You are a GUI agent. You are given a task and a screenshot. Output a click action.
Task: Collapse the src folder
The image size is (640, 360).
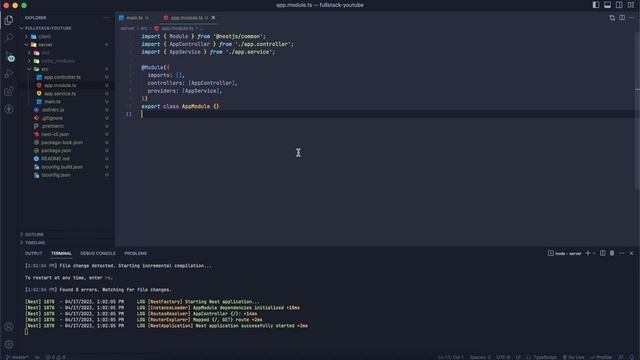(x=44, y=69)
